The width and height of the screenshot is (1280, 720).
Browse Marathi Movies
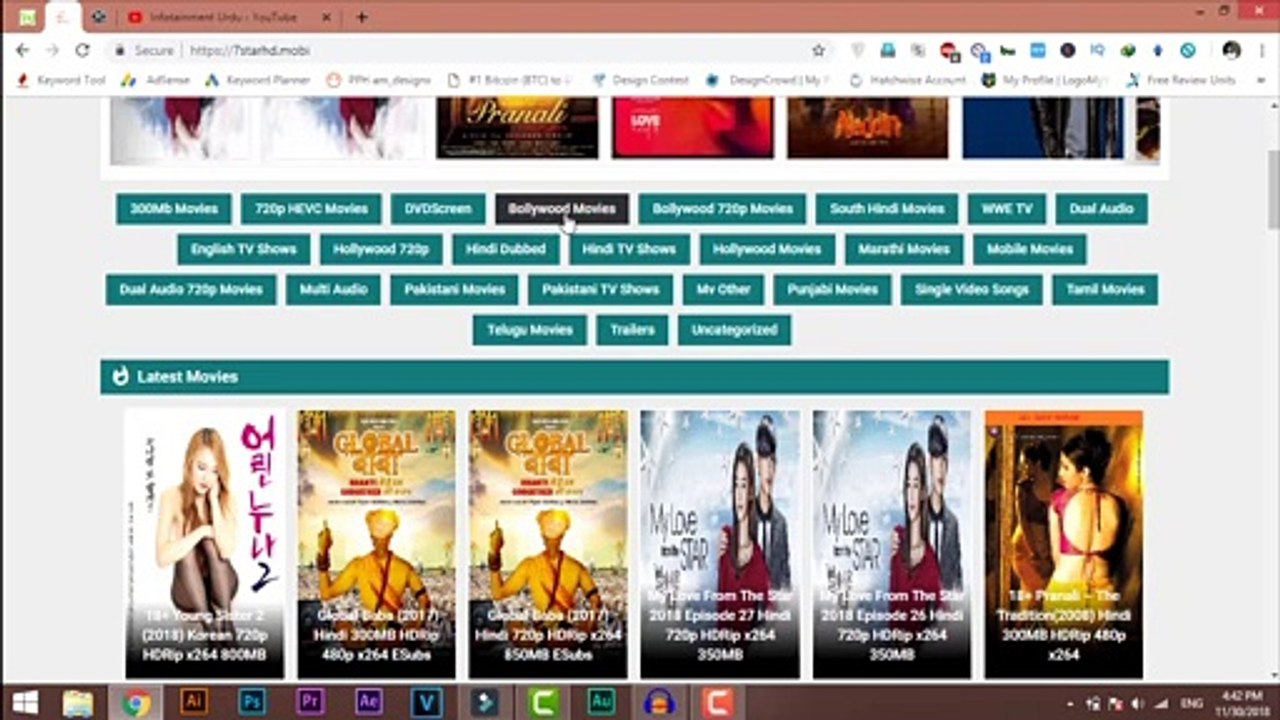[x=904, y=249]
